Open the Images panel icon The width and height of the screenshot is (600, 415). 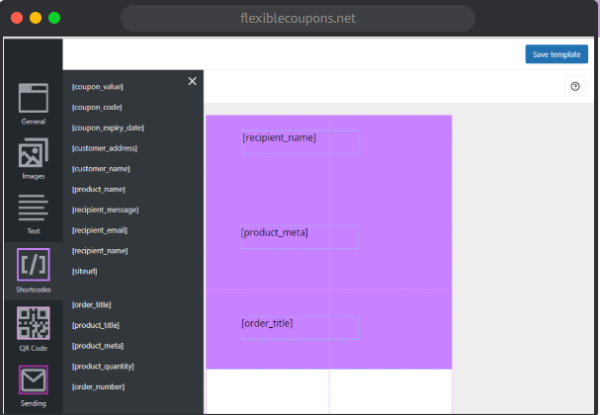click(x=33, y=153)
